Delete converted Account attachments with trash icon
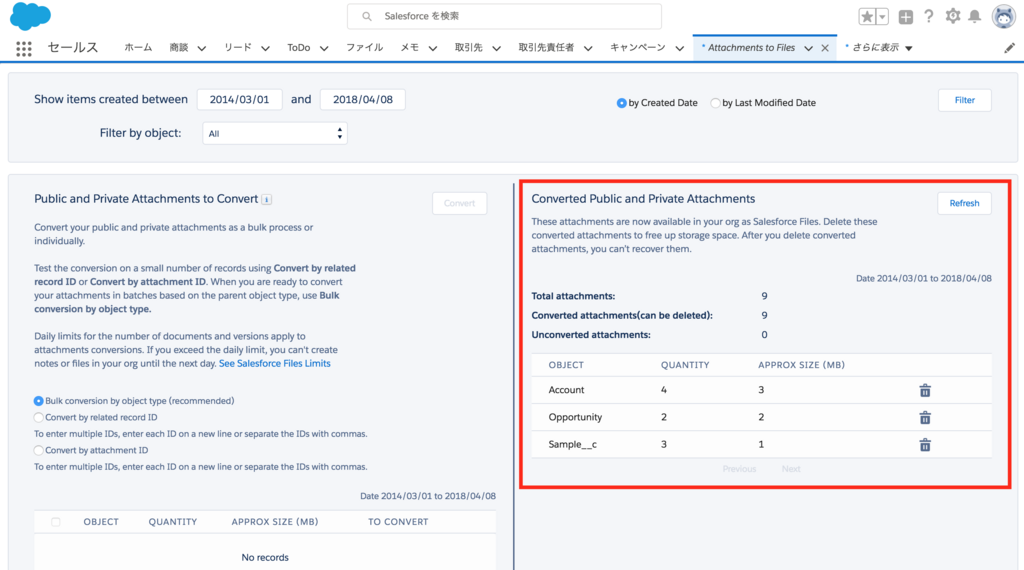1024x570 pixels. [x=925, y=390]
